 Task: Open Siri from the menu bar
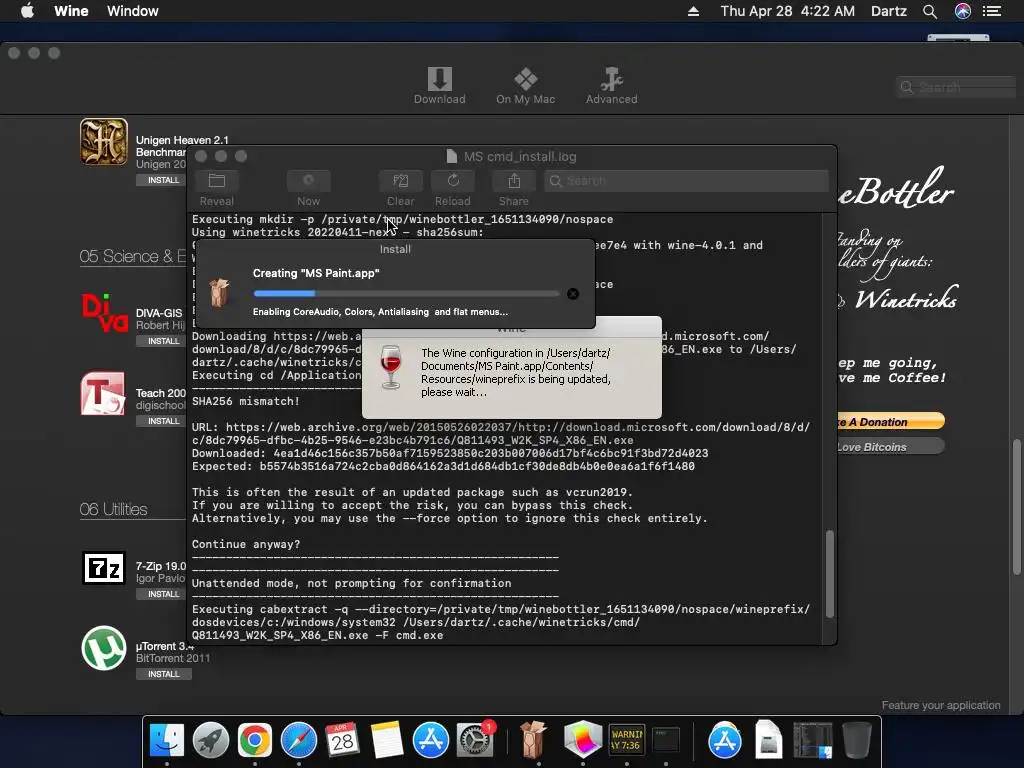pyautogui.click(x=963, y=11)
